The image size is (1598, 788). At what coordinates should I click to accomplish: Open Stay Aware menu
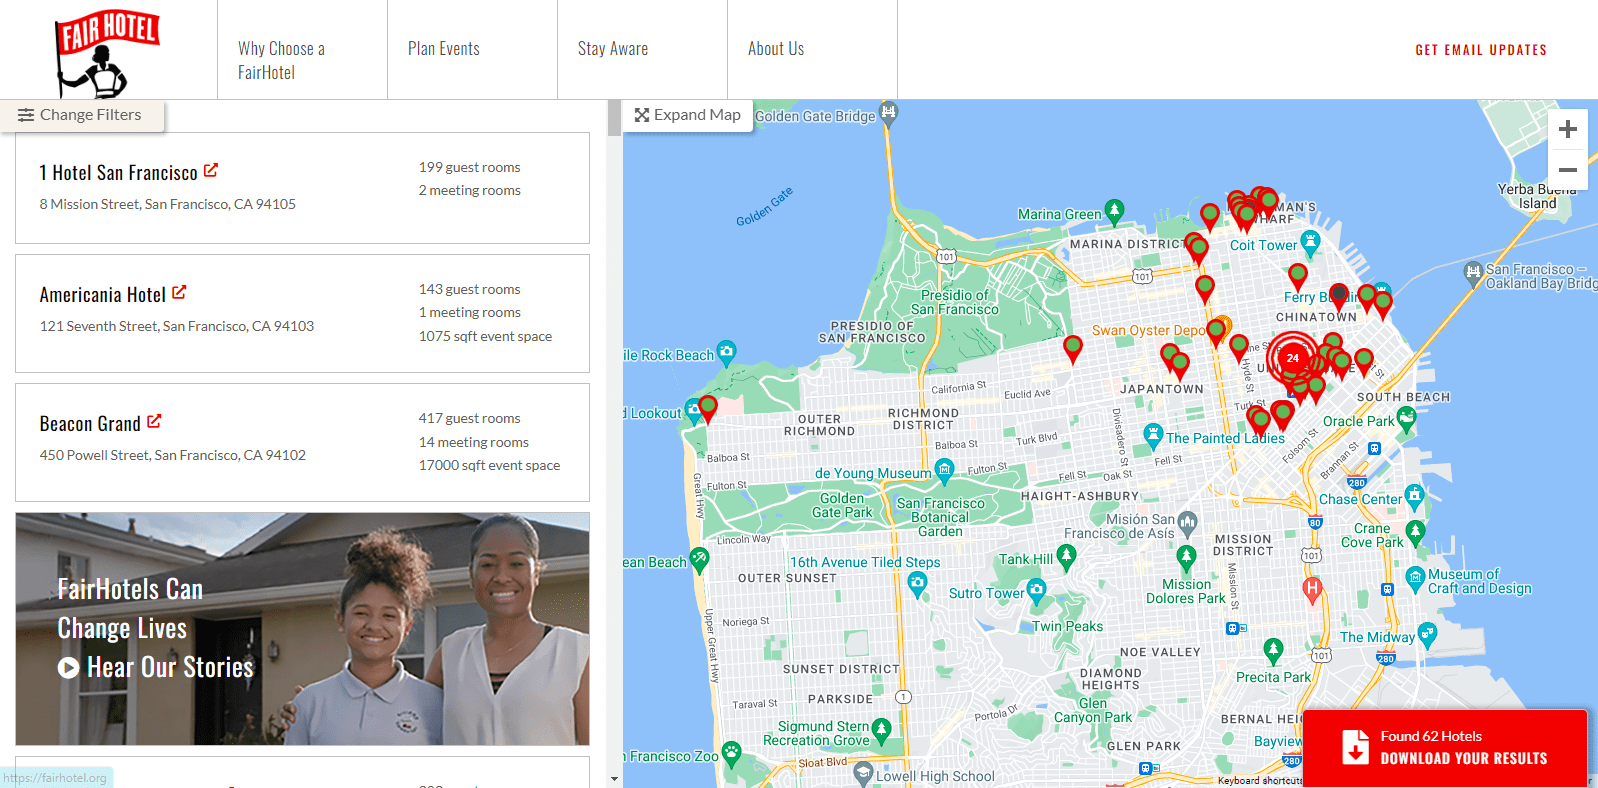pyautogui.click(x=642, y=49)
